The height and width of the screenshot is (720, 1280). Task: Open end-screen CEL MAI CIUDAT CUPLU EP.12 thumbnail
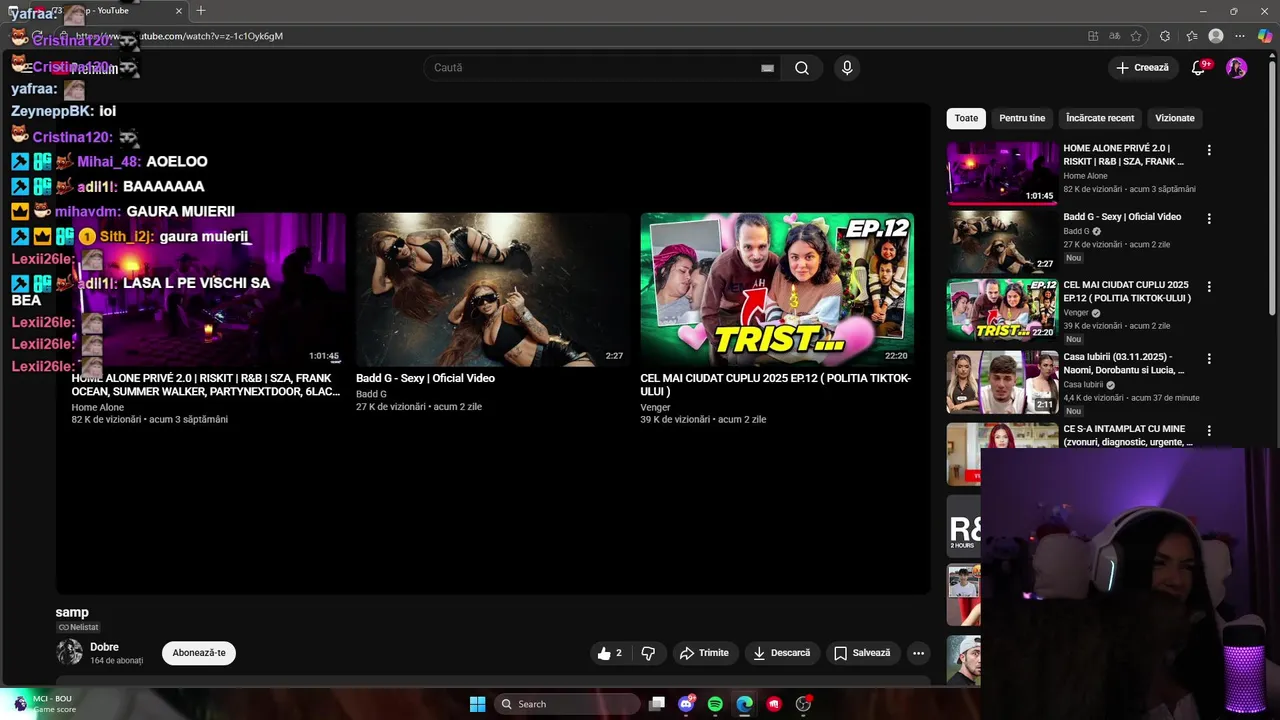coord(777,289)
